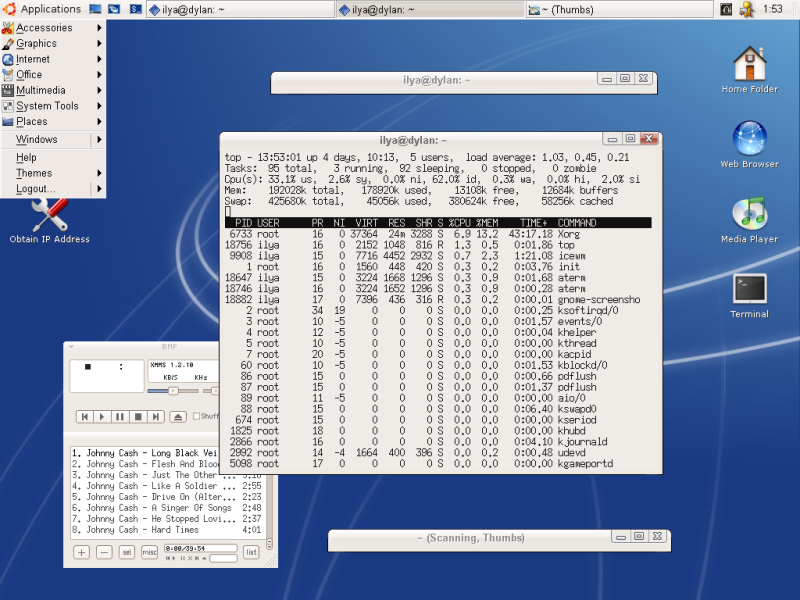Image resolution: width=800 pixels, height=600 pixels.
Task: Skip to next track in BMP player
Action: pyautogui.click(x=155, y=417)
